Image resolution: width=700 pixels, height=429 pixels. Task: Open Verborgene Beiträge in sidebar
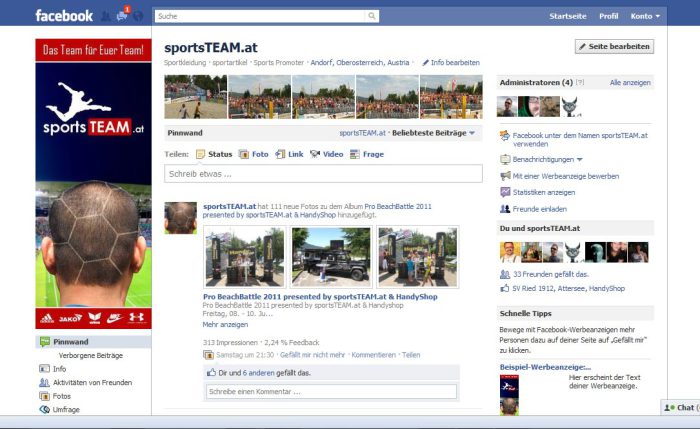pos(91,355)
